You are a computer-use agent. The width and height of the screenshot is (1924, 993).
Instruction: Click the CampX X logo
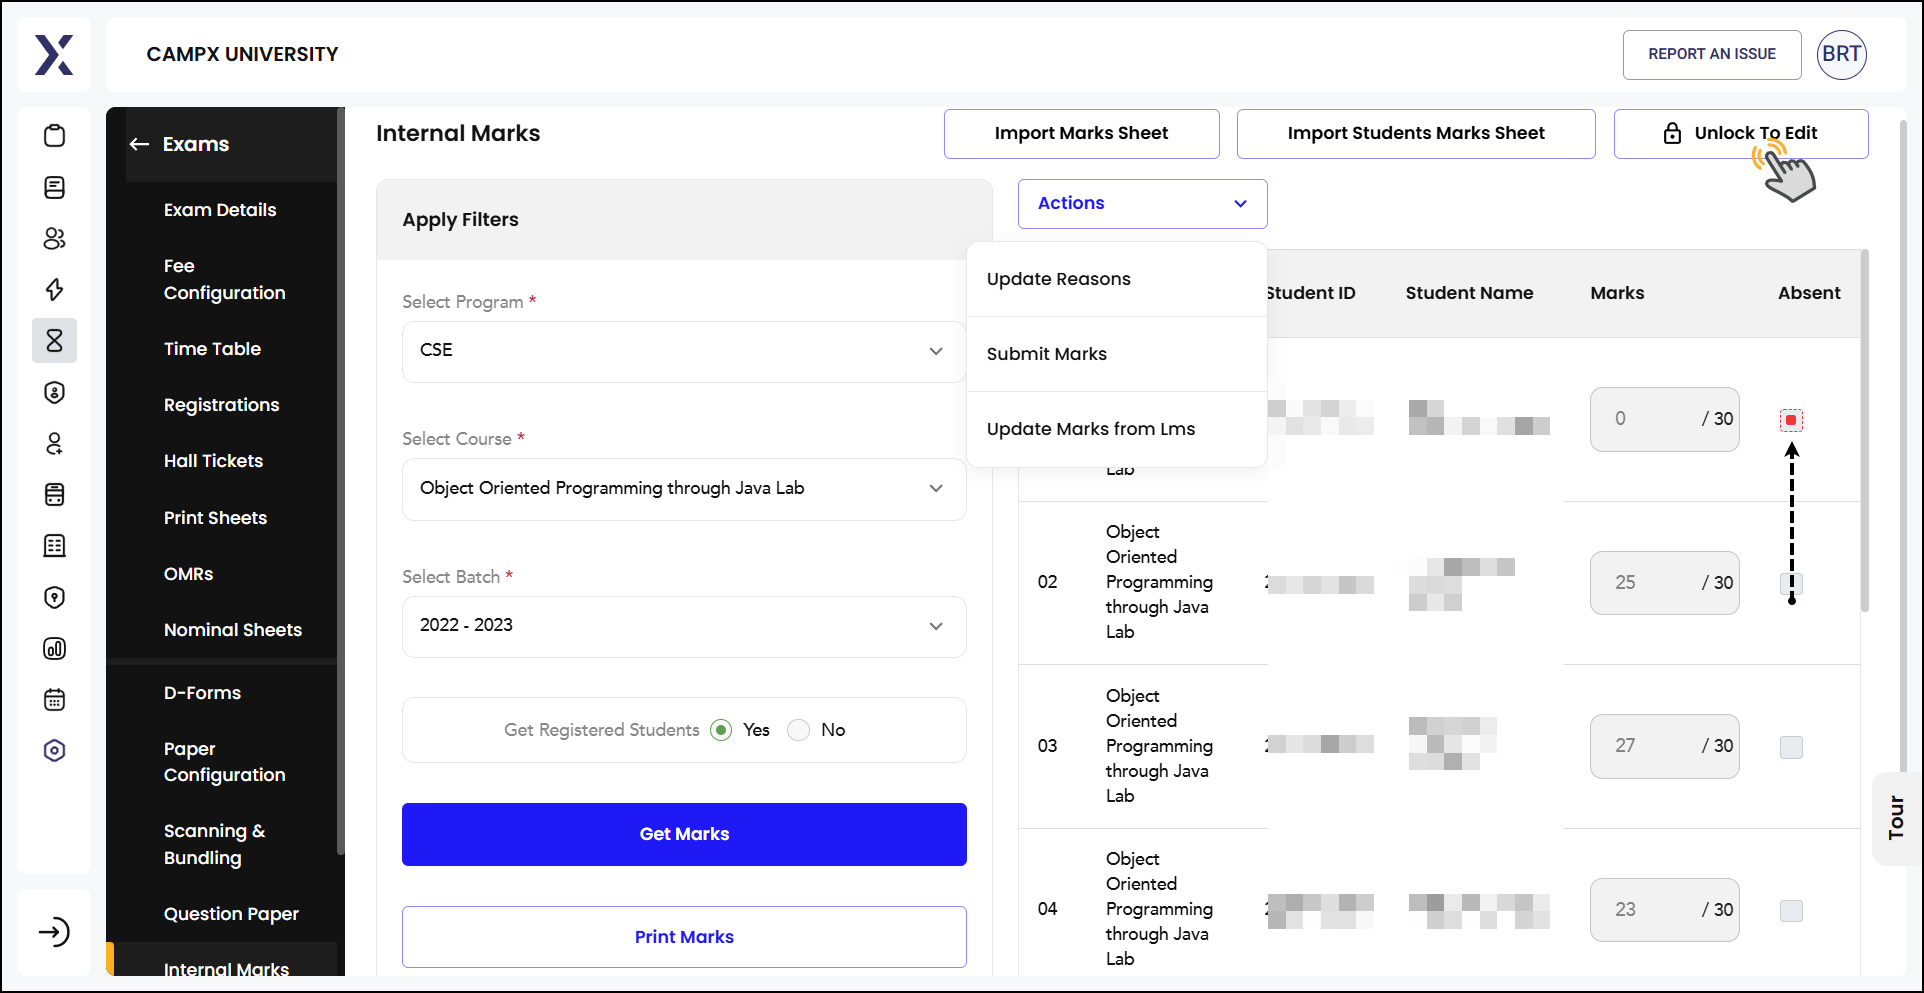coord(54,54)
